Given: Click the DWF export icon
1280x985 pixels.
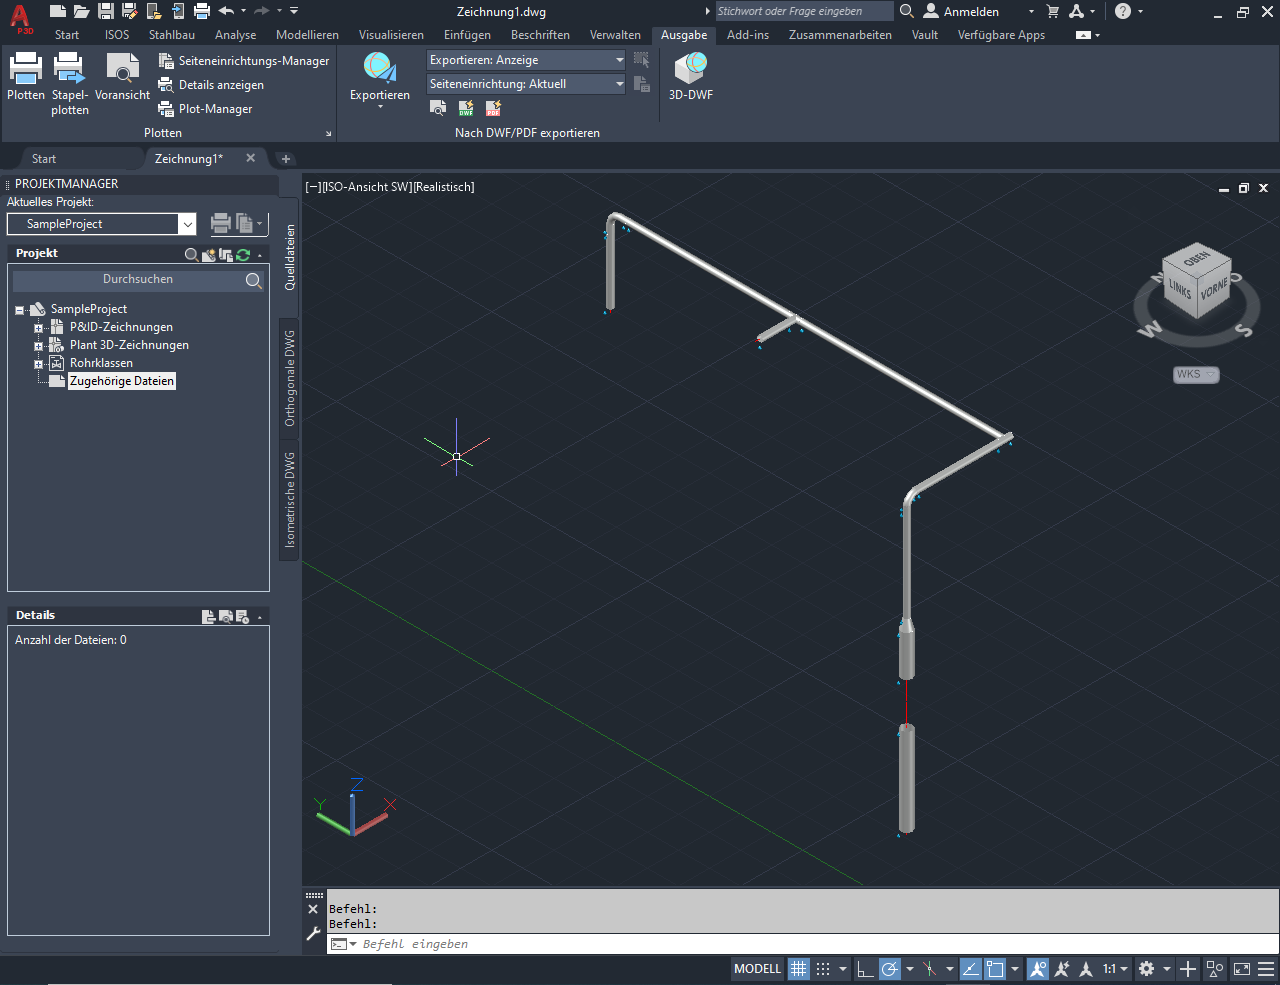Looking at the screenshot, I should click(466, 108).
